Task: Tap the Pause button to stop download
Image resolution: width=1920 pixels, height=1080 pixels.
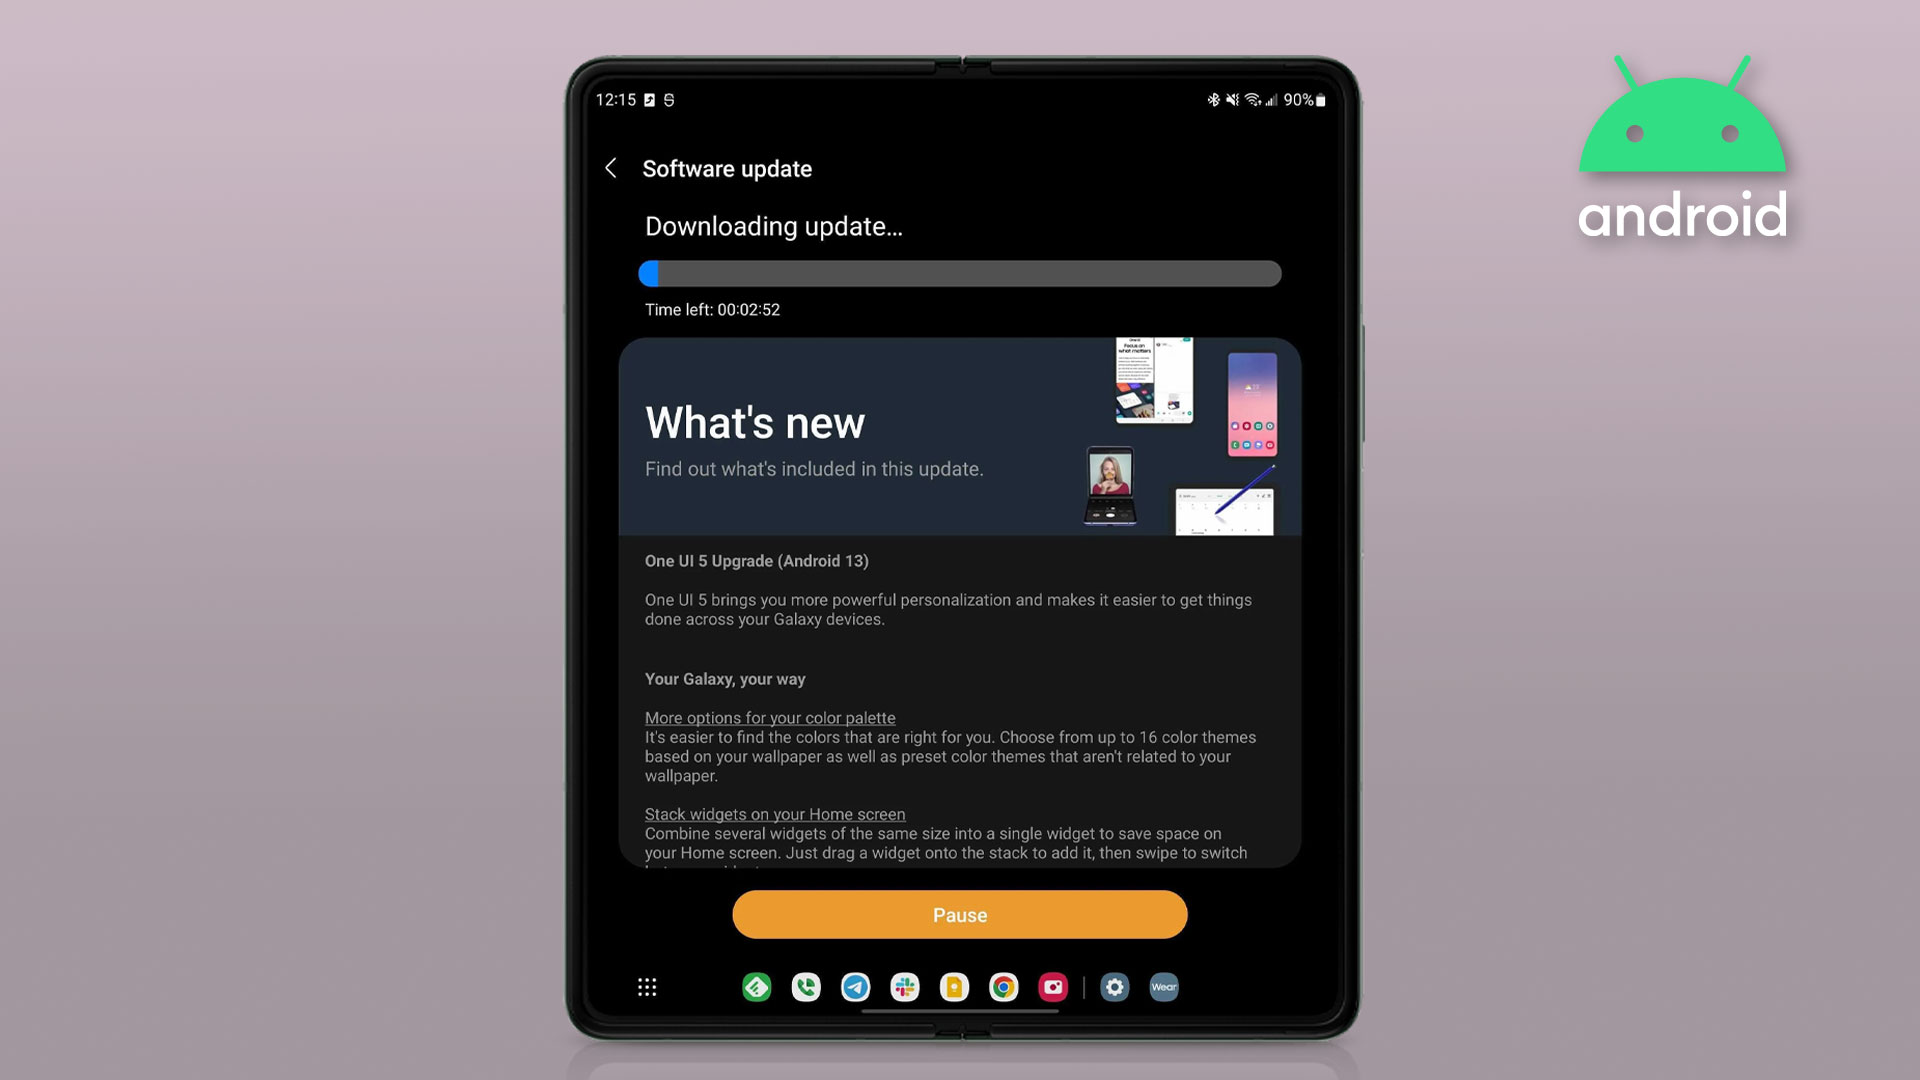Action: (960, 914)
